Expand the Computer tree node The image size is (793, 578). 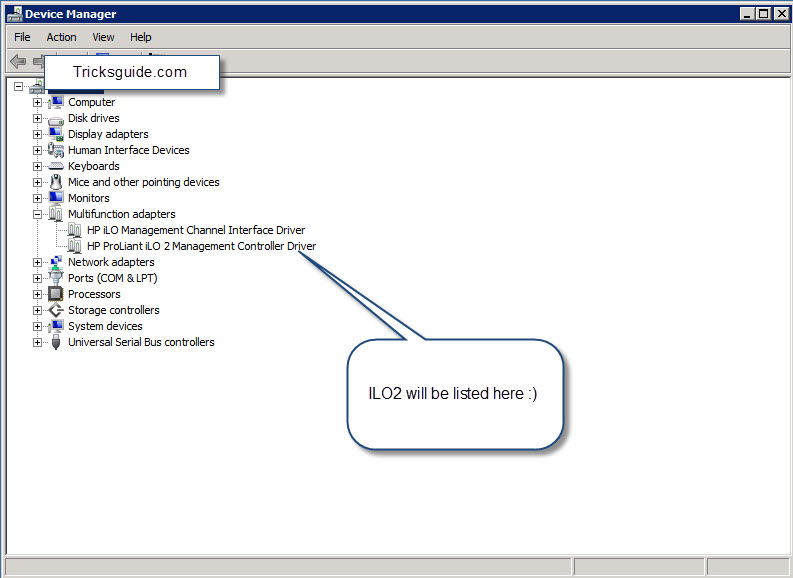(37, 102)
